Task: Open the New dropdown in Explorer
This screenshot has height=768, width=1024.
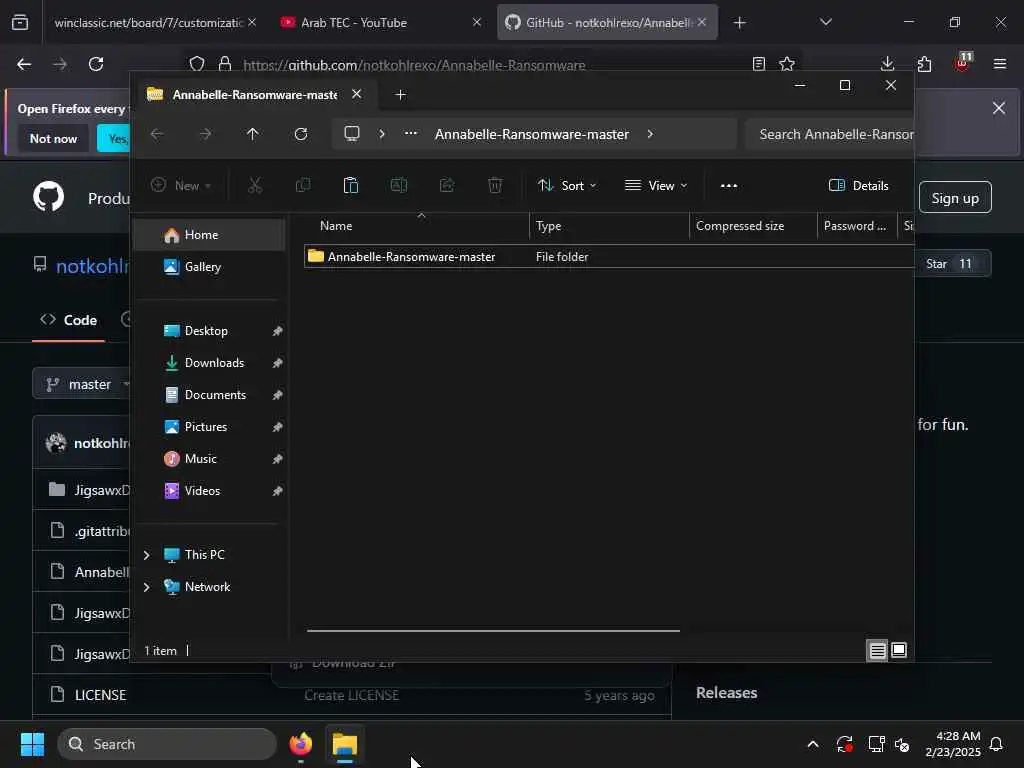Action: point(181,186)
